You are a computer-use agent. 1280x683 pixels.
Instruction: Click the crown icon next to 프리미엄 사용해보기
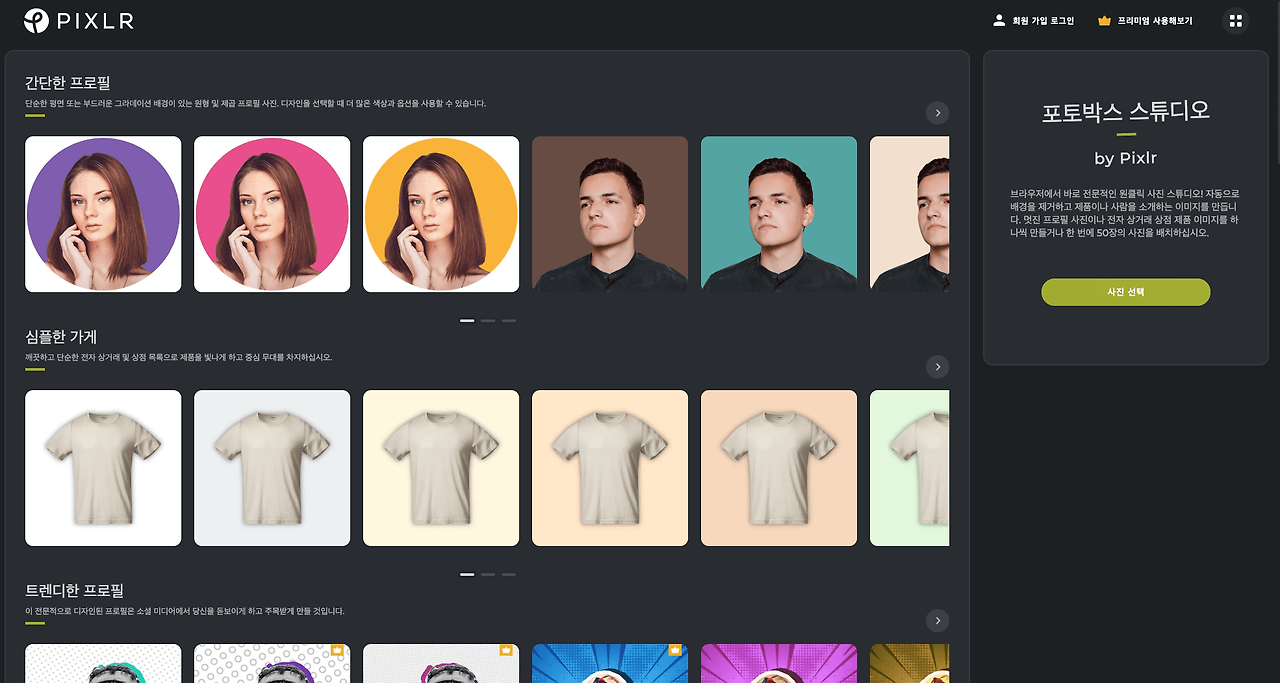tap(1104, 20)
